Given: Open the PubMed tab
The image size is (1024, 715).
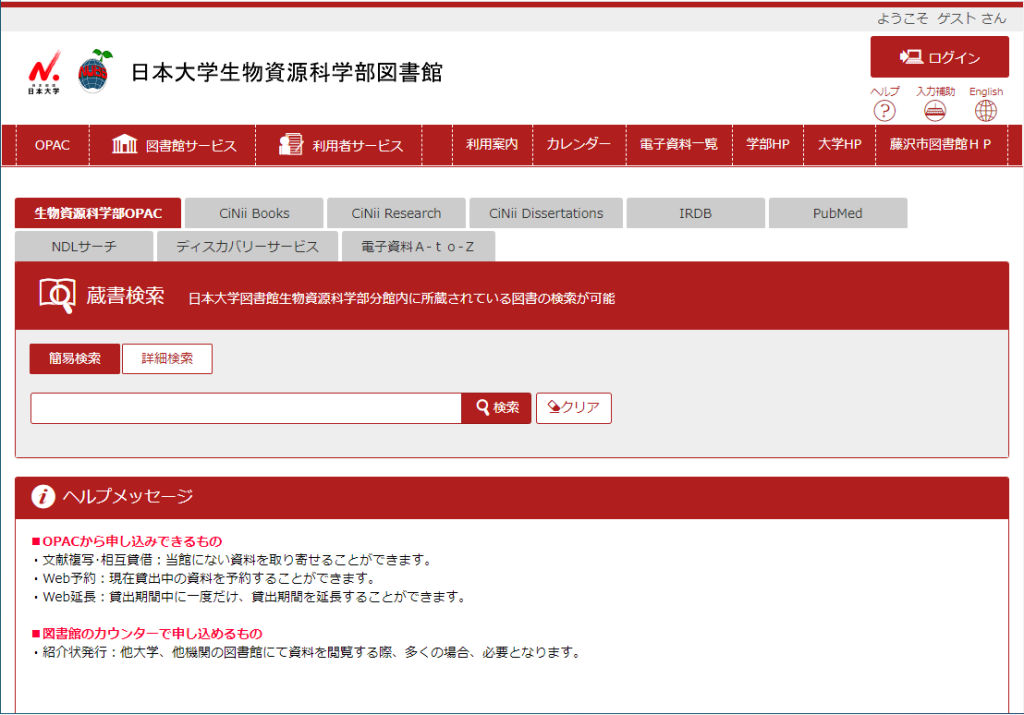Looking at the screenshot, I should [x=838, y=213].
